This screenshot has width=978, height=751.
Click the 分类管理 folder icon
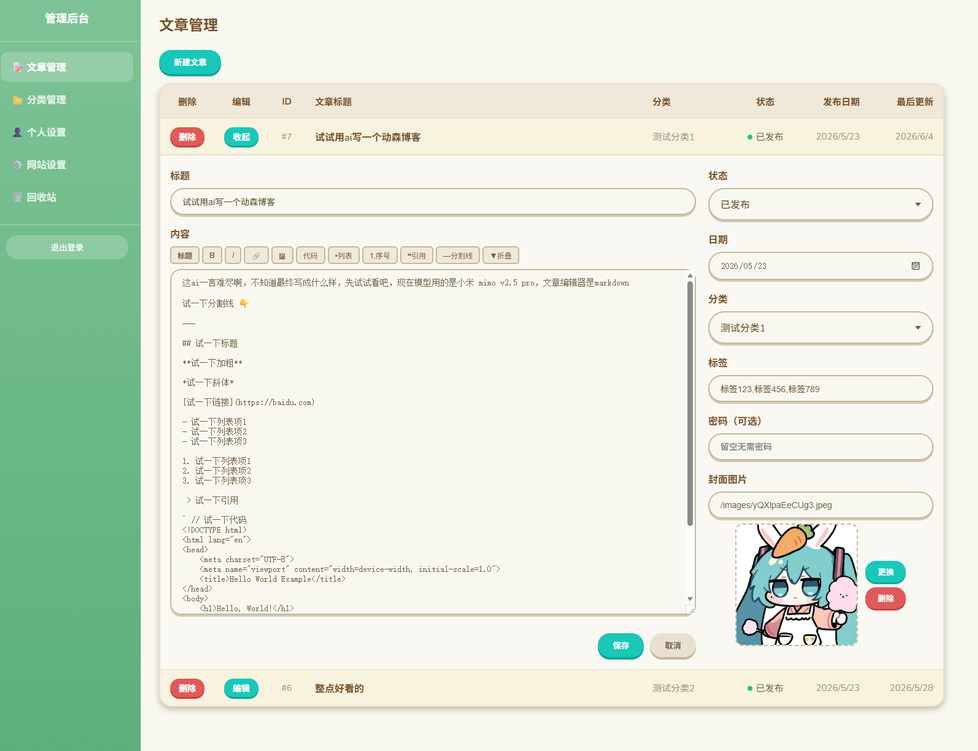[x=17, y=100]
